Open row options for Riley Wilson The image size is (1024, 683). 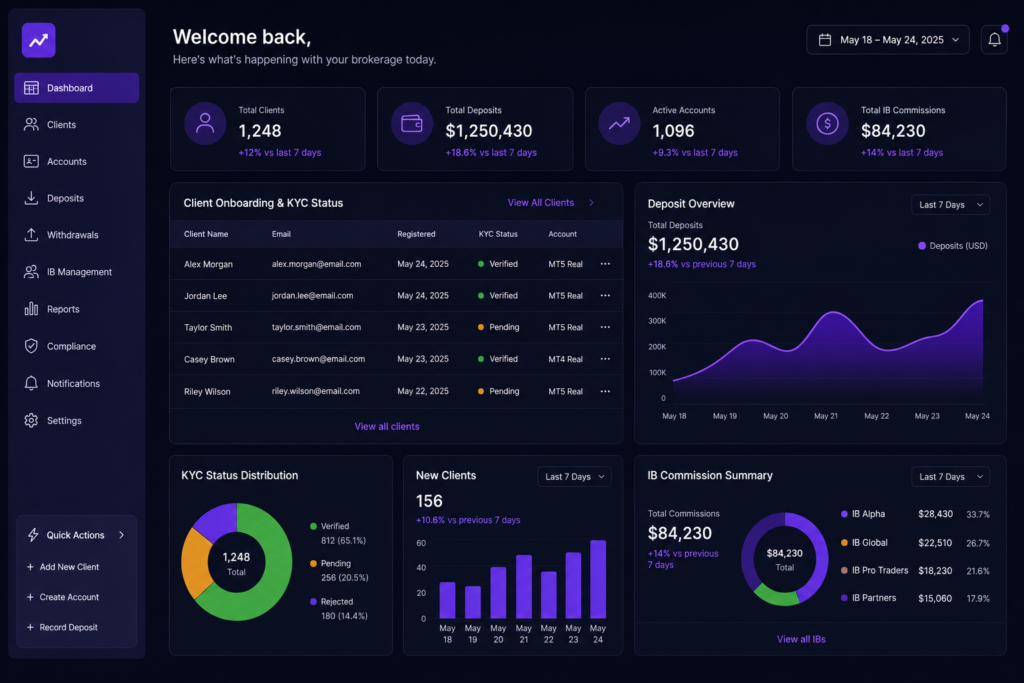point(605,391)
